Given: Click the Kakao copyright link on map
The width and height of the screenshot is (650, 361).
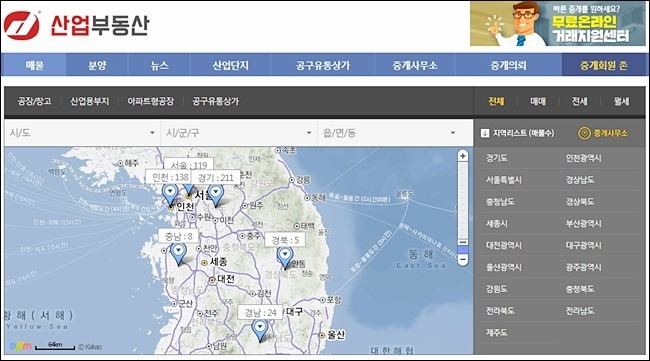Looking at the screenshot, I should pyautogui.click(x=90, y=346).
